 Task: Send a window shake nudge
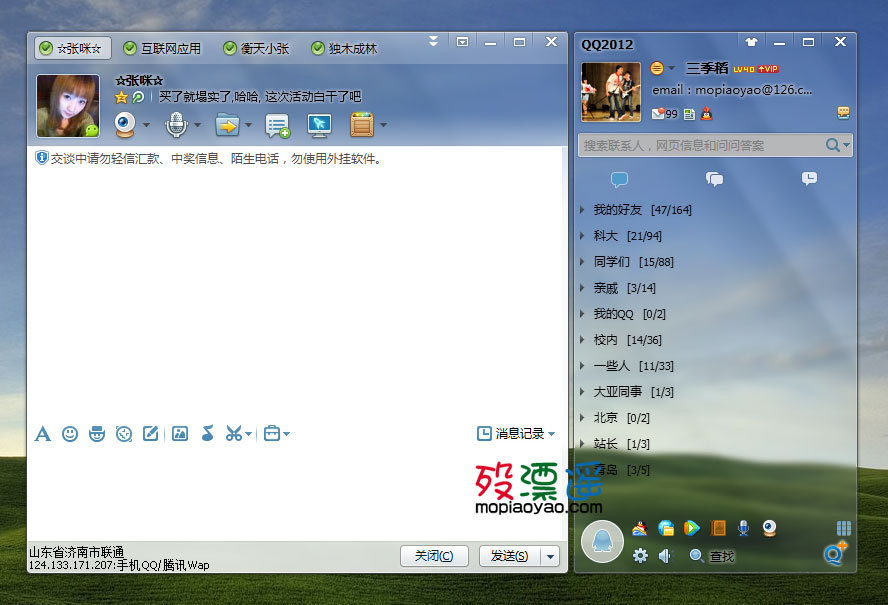pos(123,434)
